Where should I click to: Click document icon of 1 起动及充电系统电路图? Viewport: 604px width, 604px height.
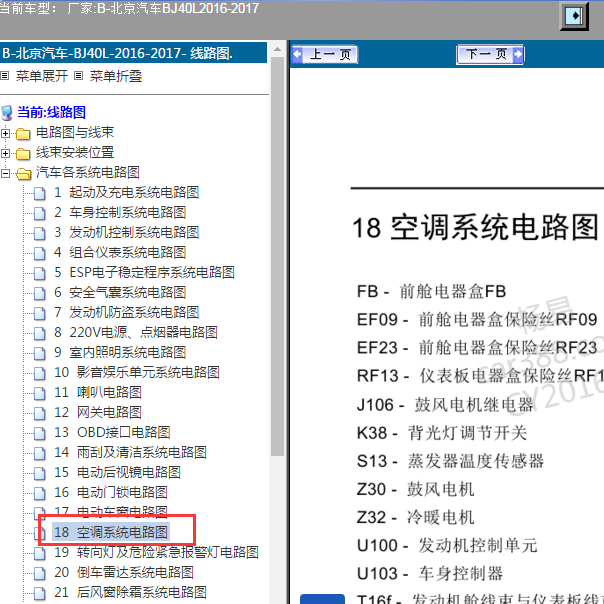tap(39, 193)
